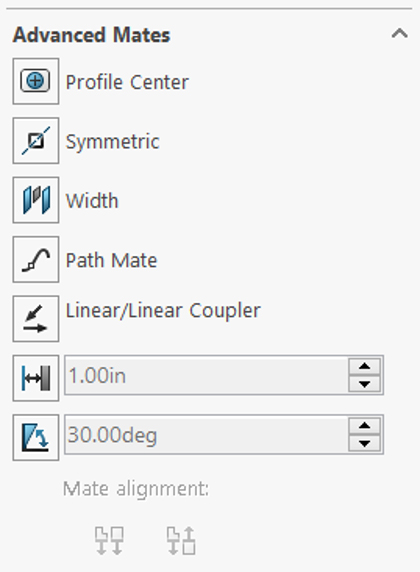The width and height of the screenshot is (420, 572).
Task: Click the 1.00in distance input field
Action: point(206,375)
